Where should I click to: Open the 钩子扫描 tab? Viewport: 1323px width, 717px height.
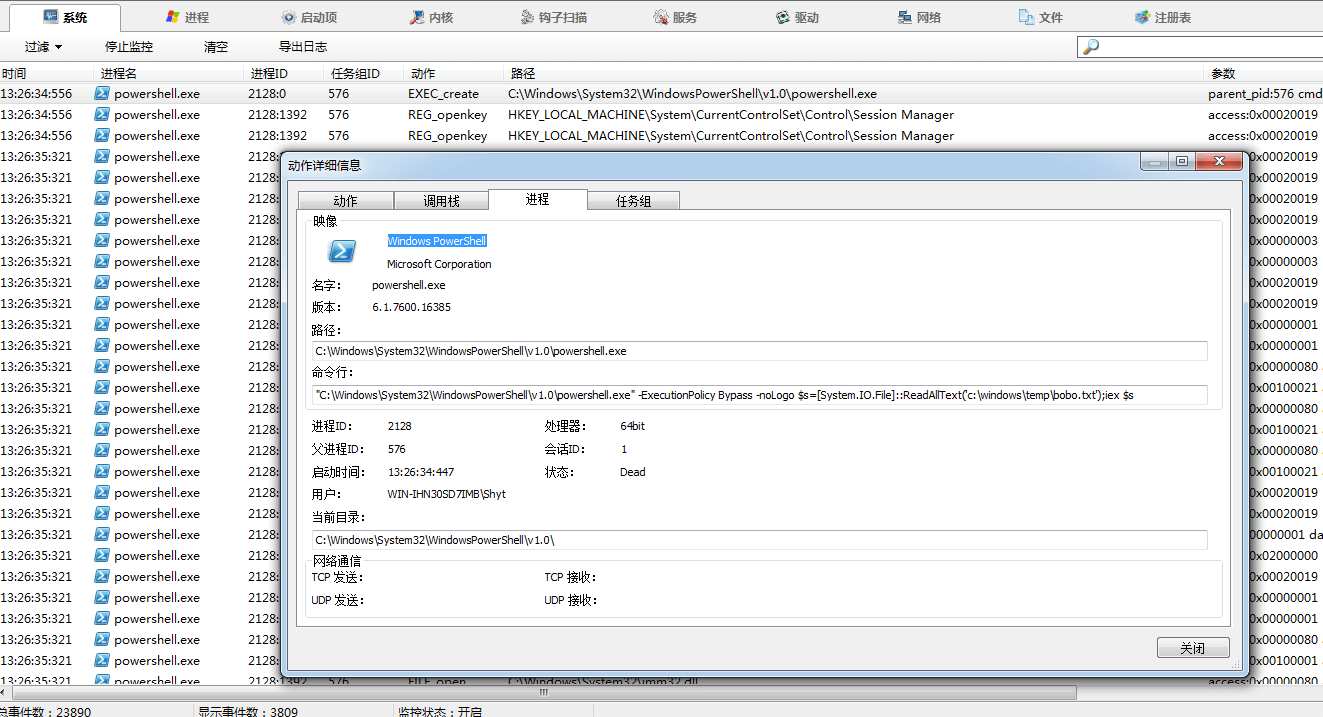click(554, 17)
